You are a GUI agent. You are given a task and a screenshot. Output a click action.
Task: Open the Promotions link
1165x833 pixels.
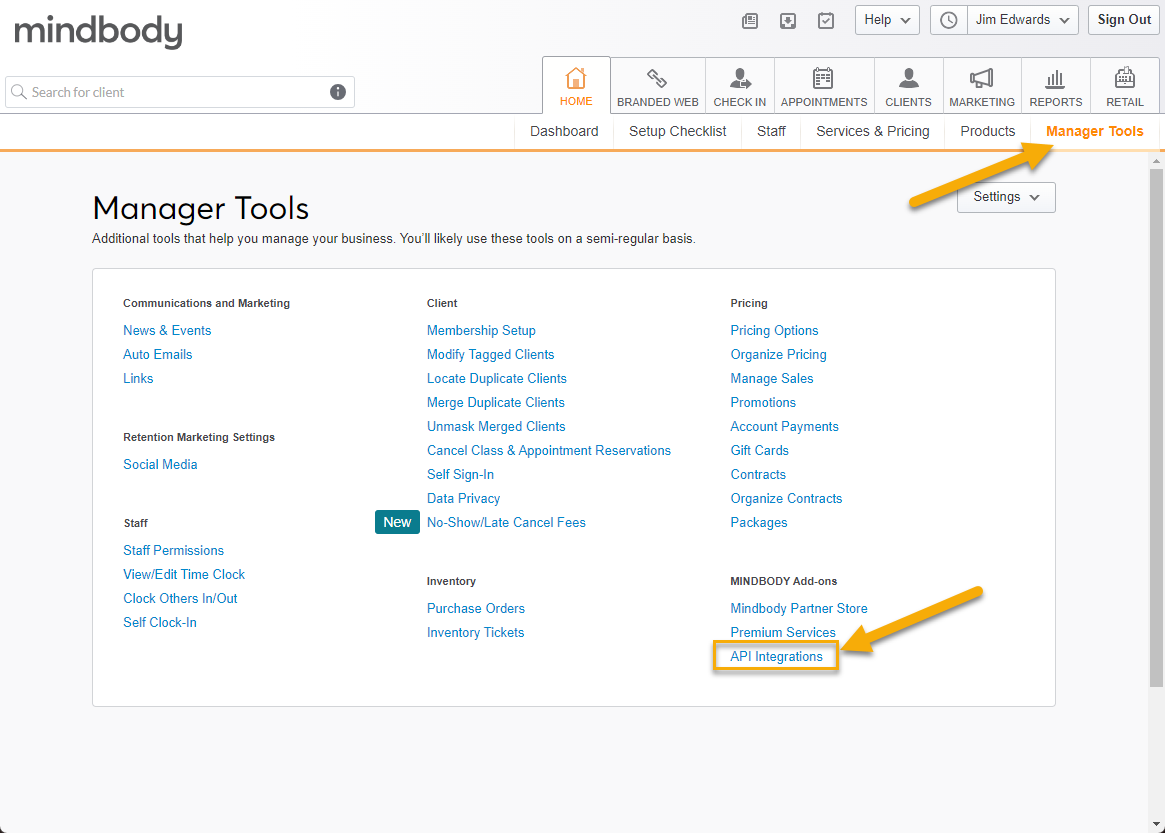(763, 403)
